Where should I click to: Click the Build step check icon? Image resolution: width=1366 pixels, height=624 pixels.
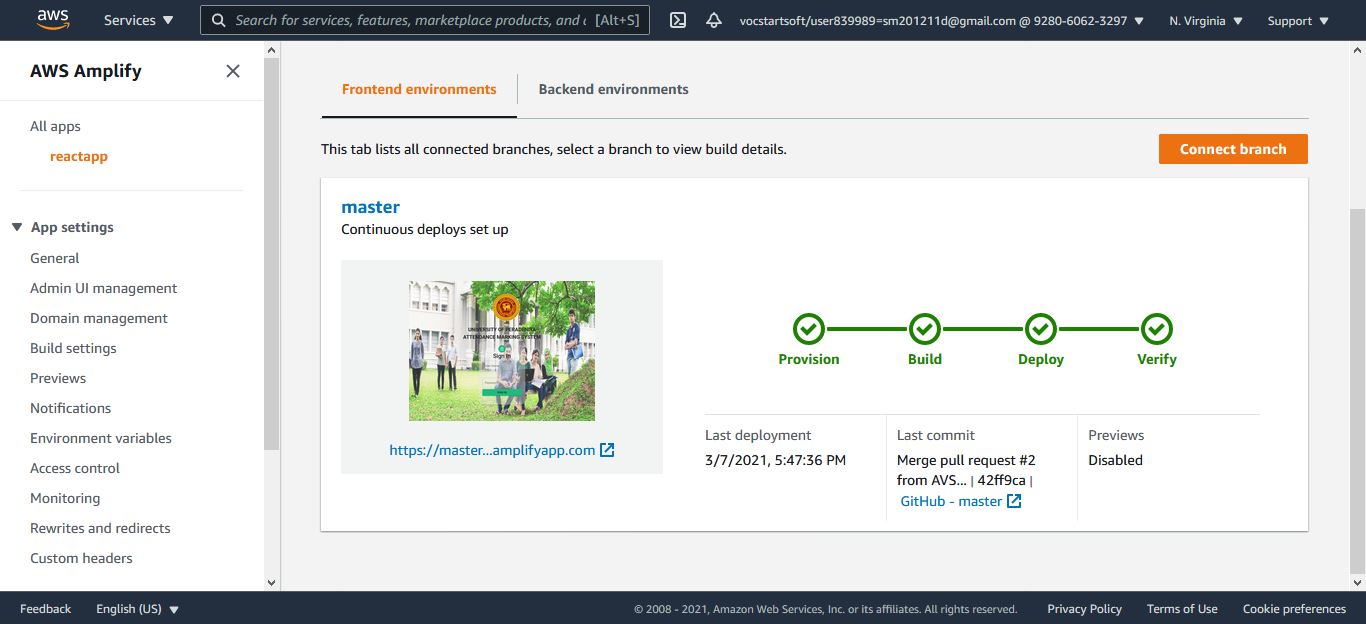click(925, 328)
